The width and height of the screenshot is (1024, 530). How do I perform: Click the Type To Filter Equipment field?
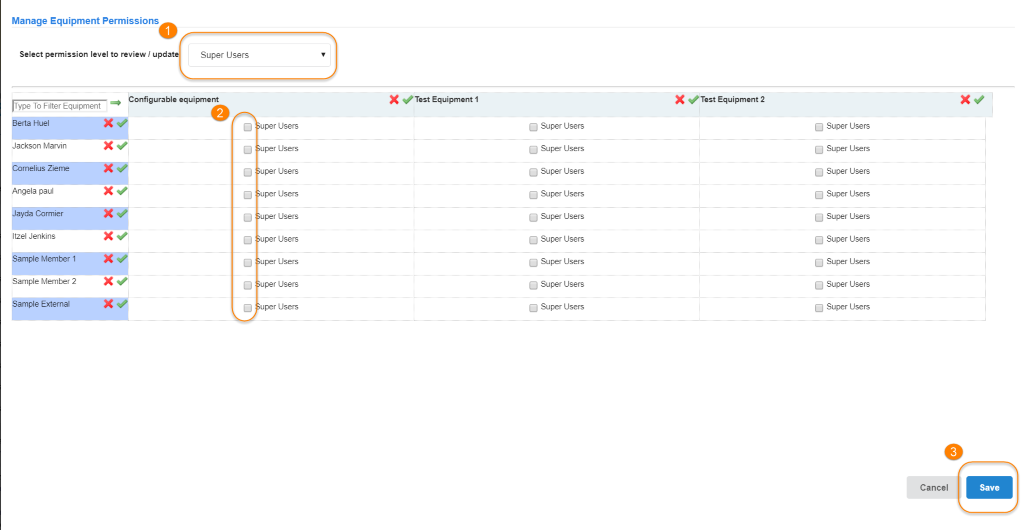(59, 105)
